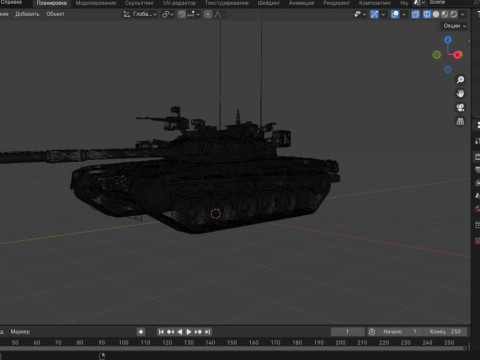Open the Маркер menu in timeline
480x360 pixels.
[x=20, y=332]
